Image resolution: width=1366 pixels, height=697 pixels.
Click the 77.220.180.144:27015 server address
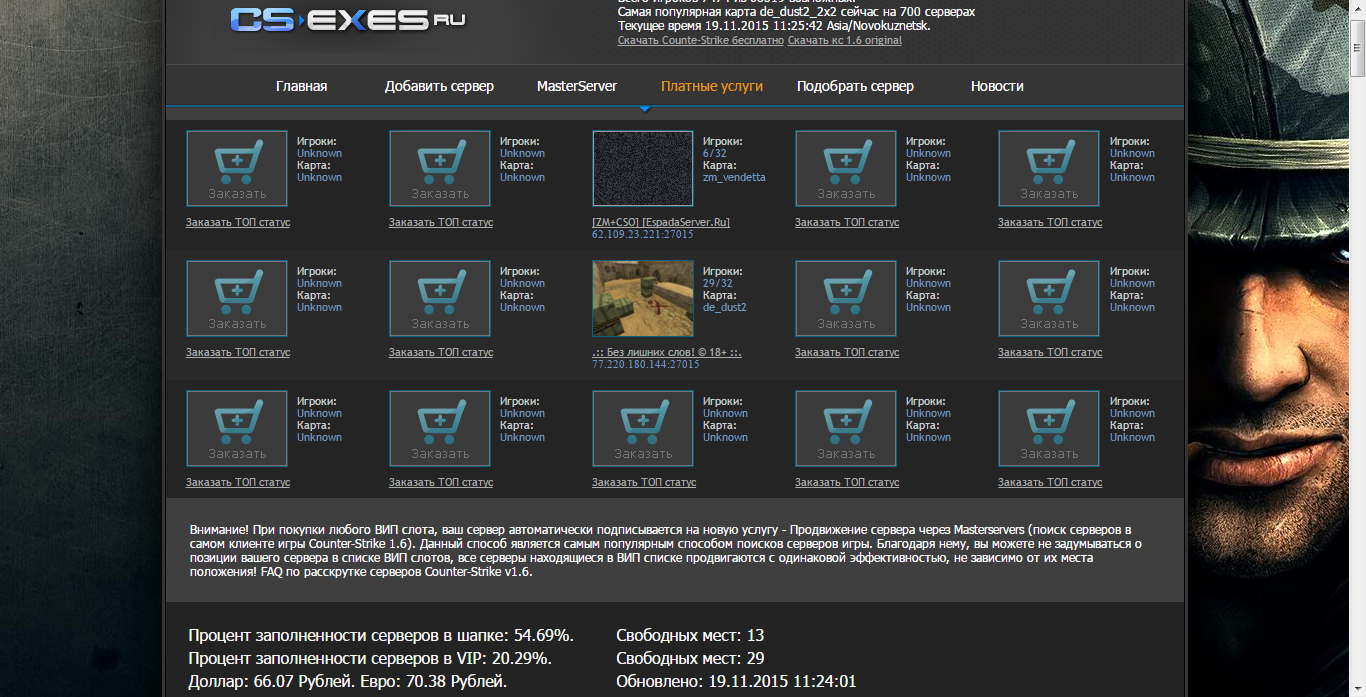pos(646,364)
